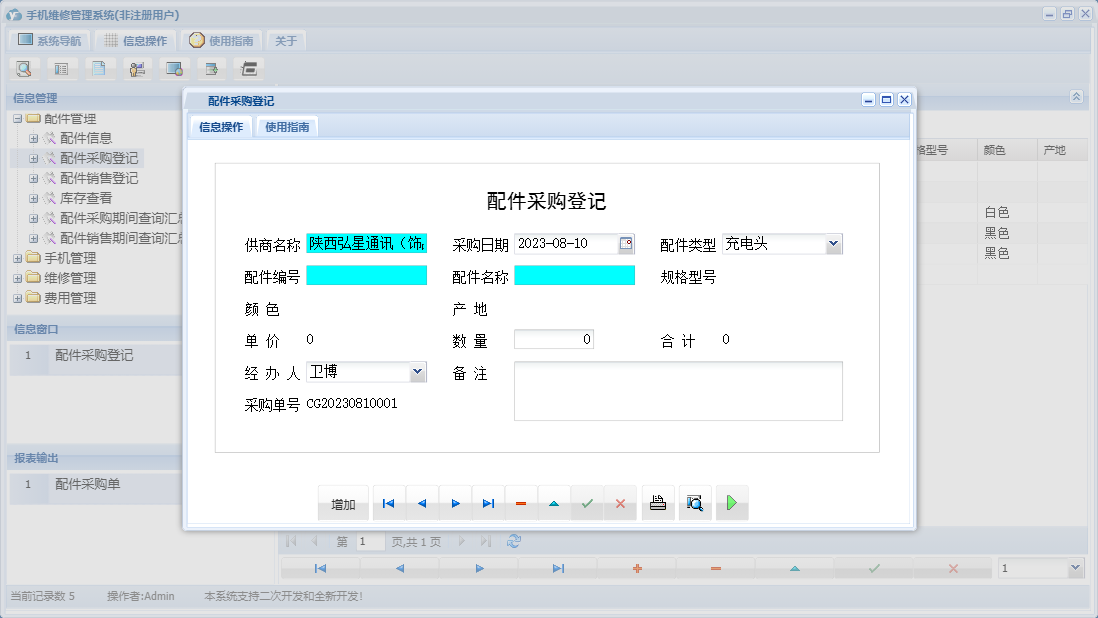This screenshot has width=1098, height=618.
Task: Click the 增加 button in the purchase dialog
Action: (x=343, y=503)
